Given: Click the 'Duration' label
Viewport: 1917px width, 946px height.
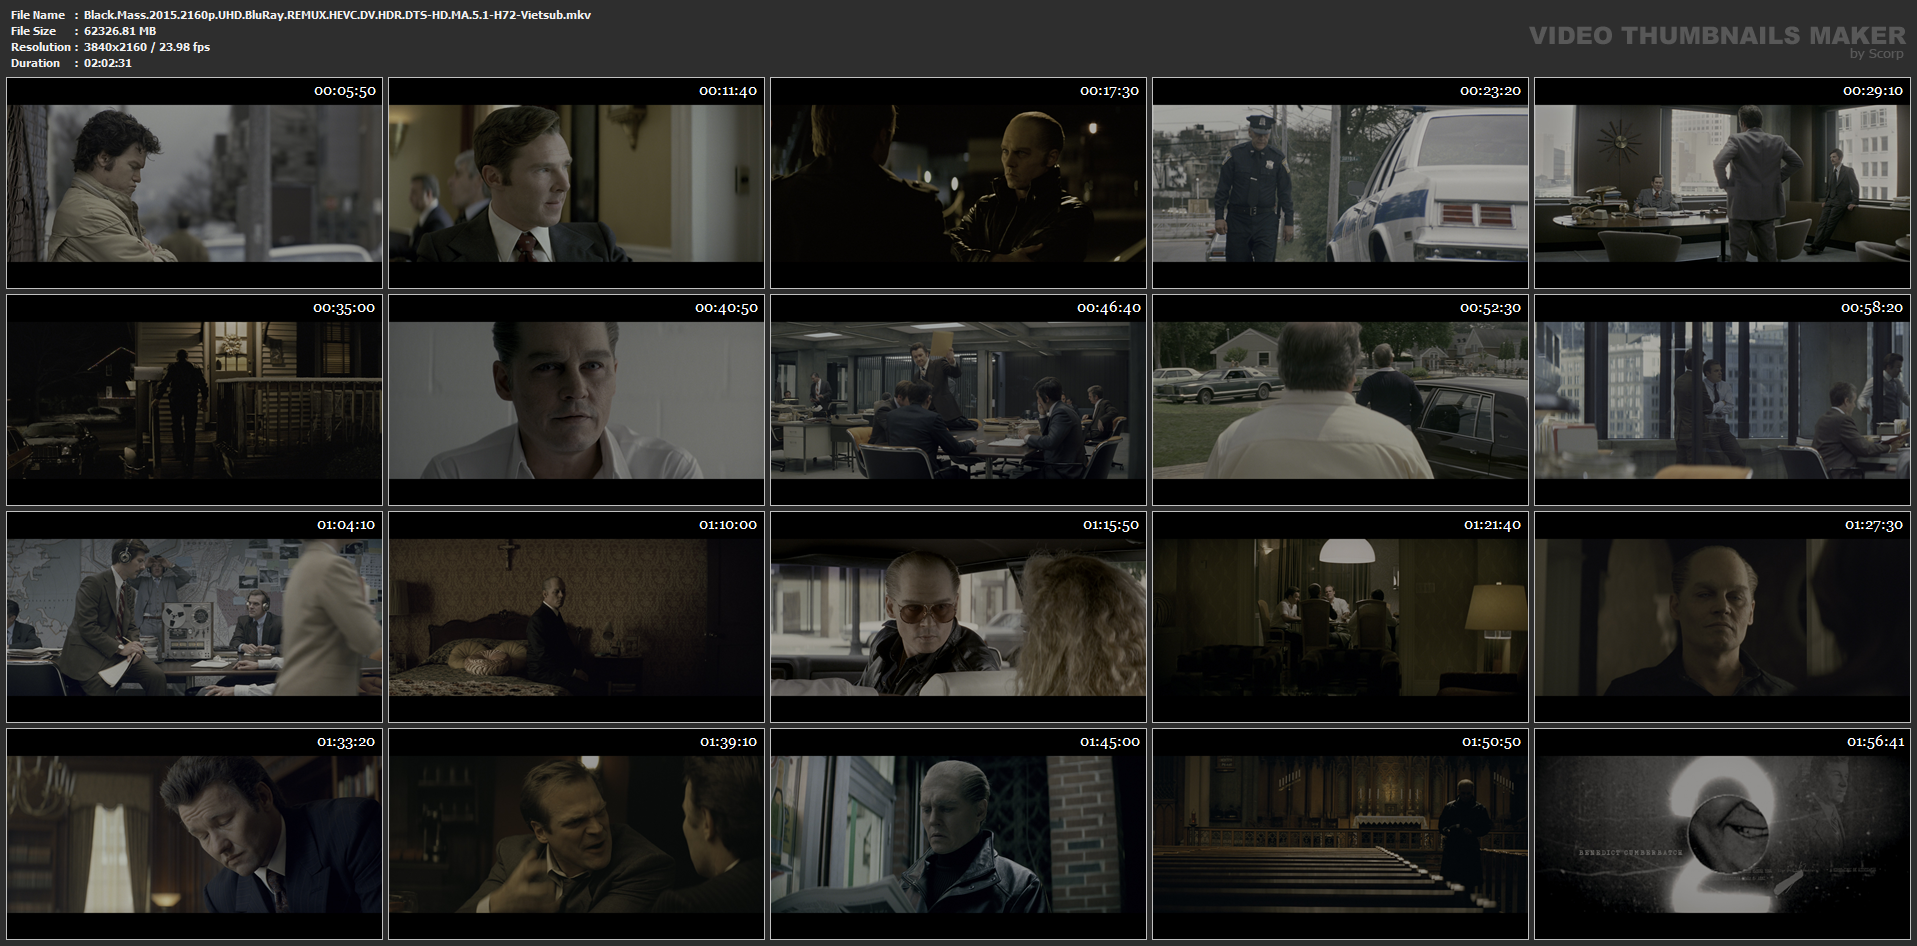Looking at the screenshot, I should pos(35,63).
